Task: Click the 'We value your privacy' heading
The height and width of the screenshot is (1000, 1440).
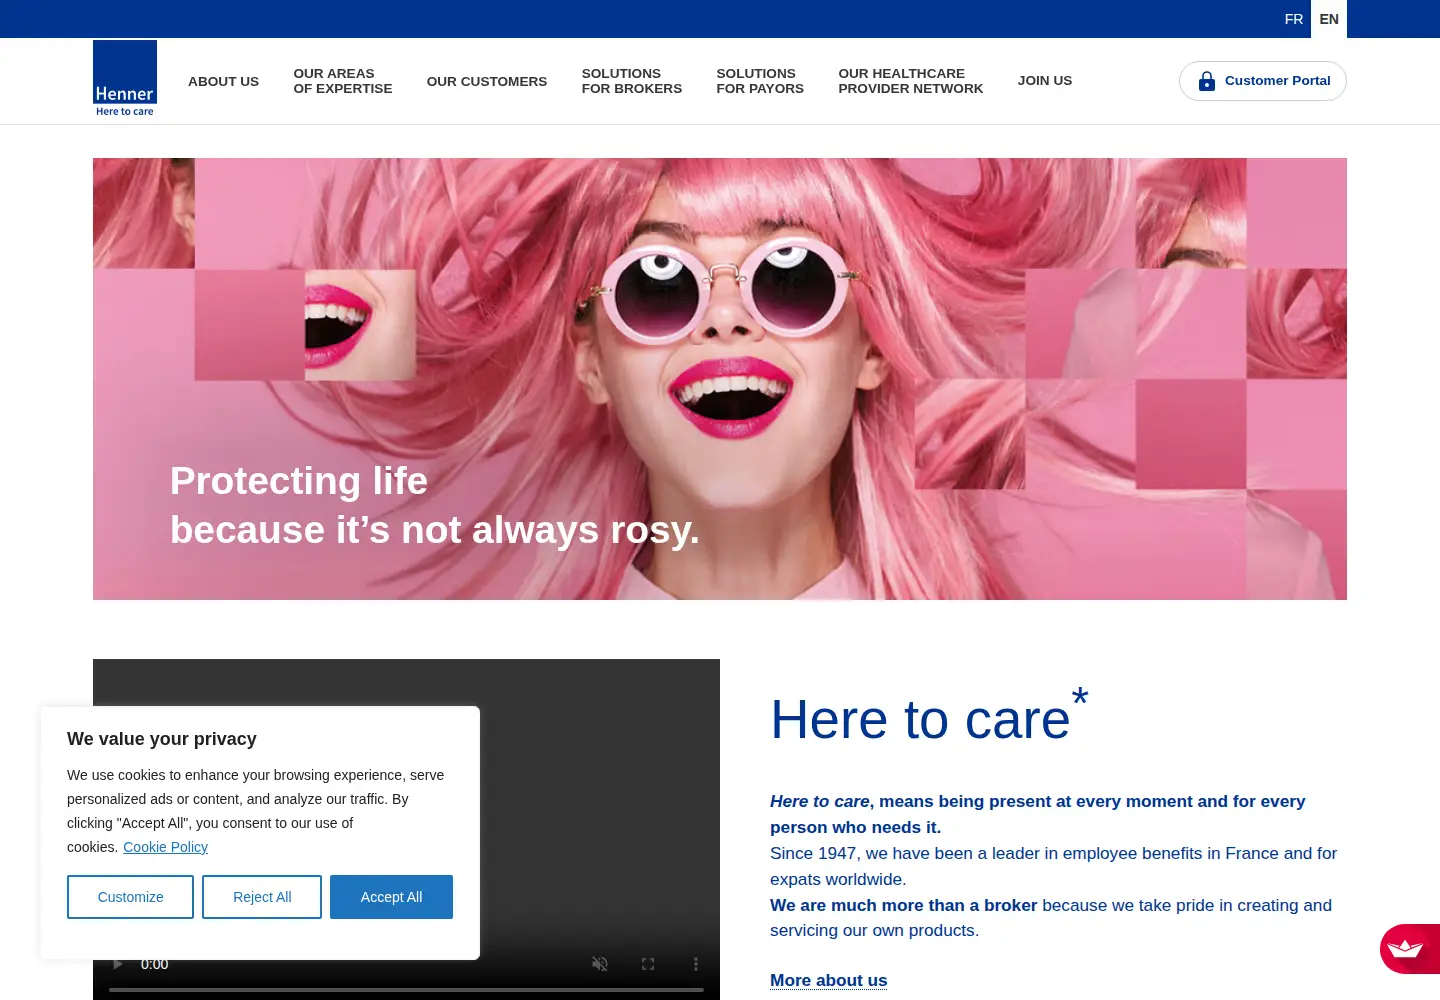Action: [x=162, y=739]
